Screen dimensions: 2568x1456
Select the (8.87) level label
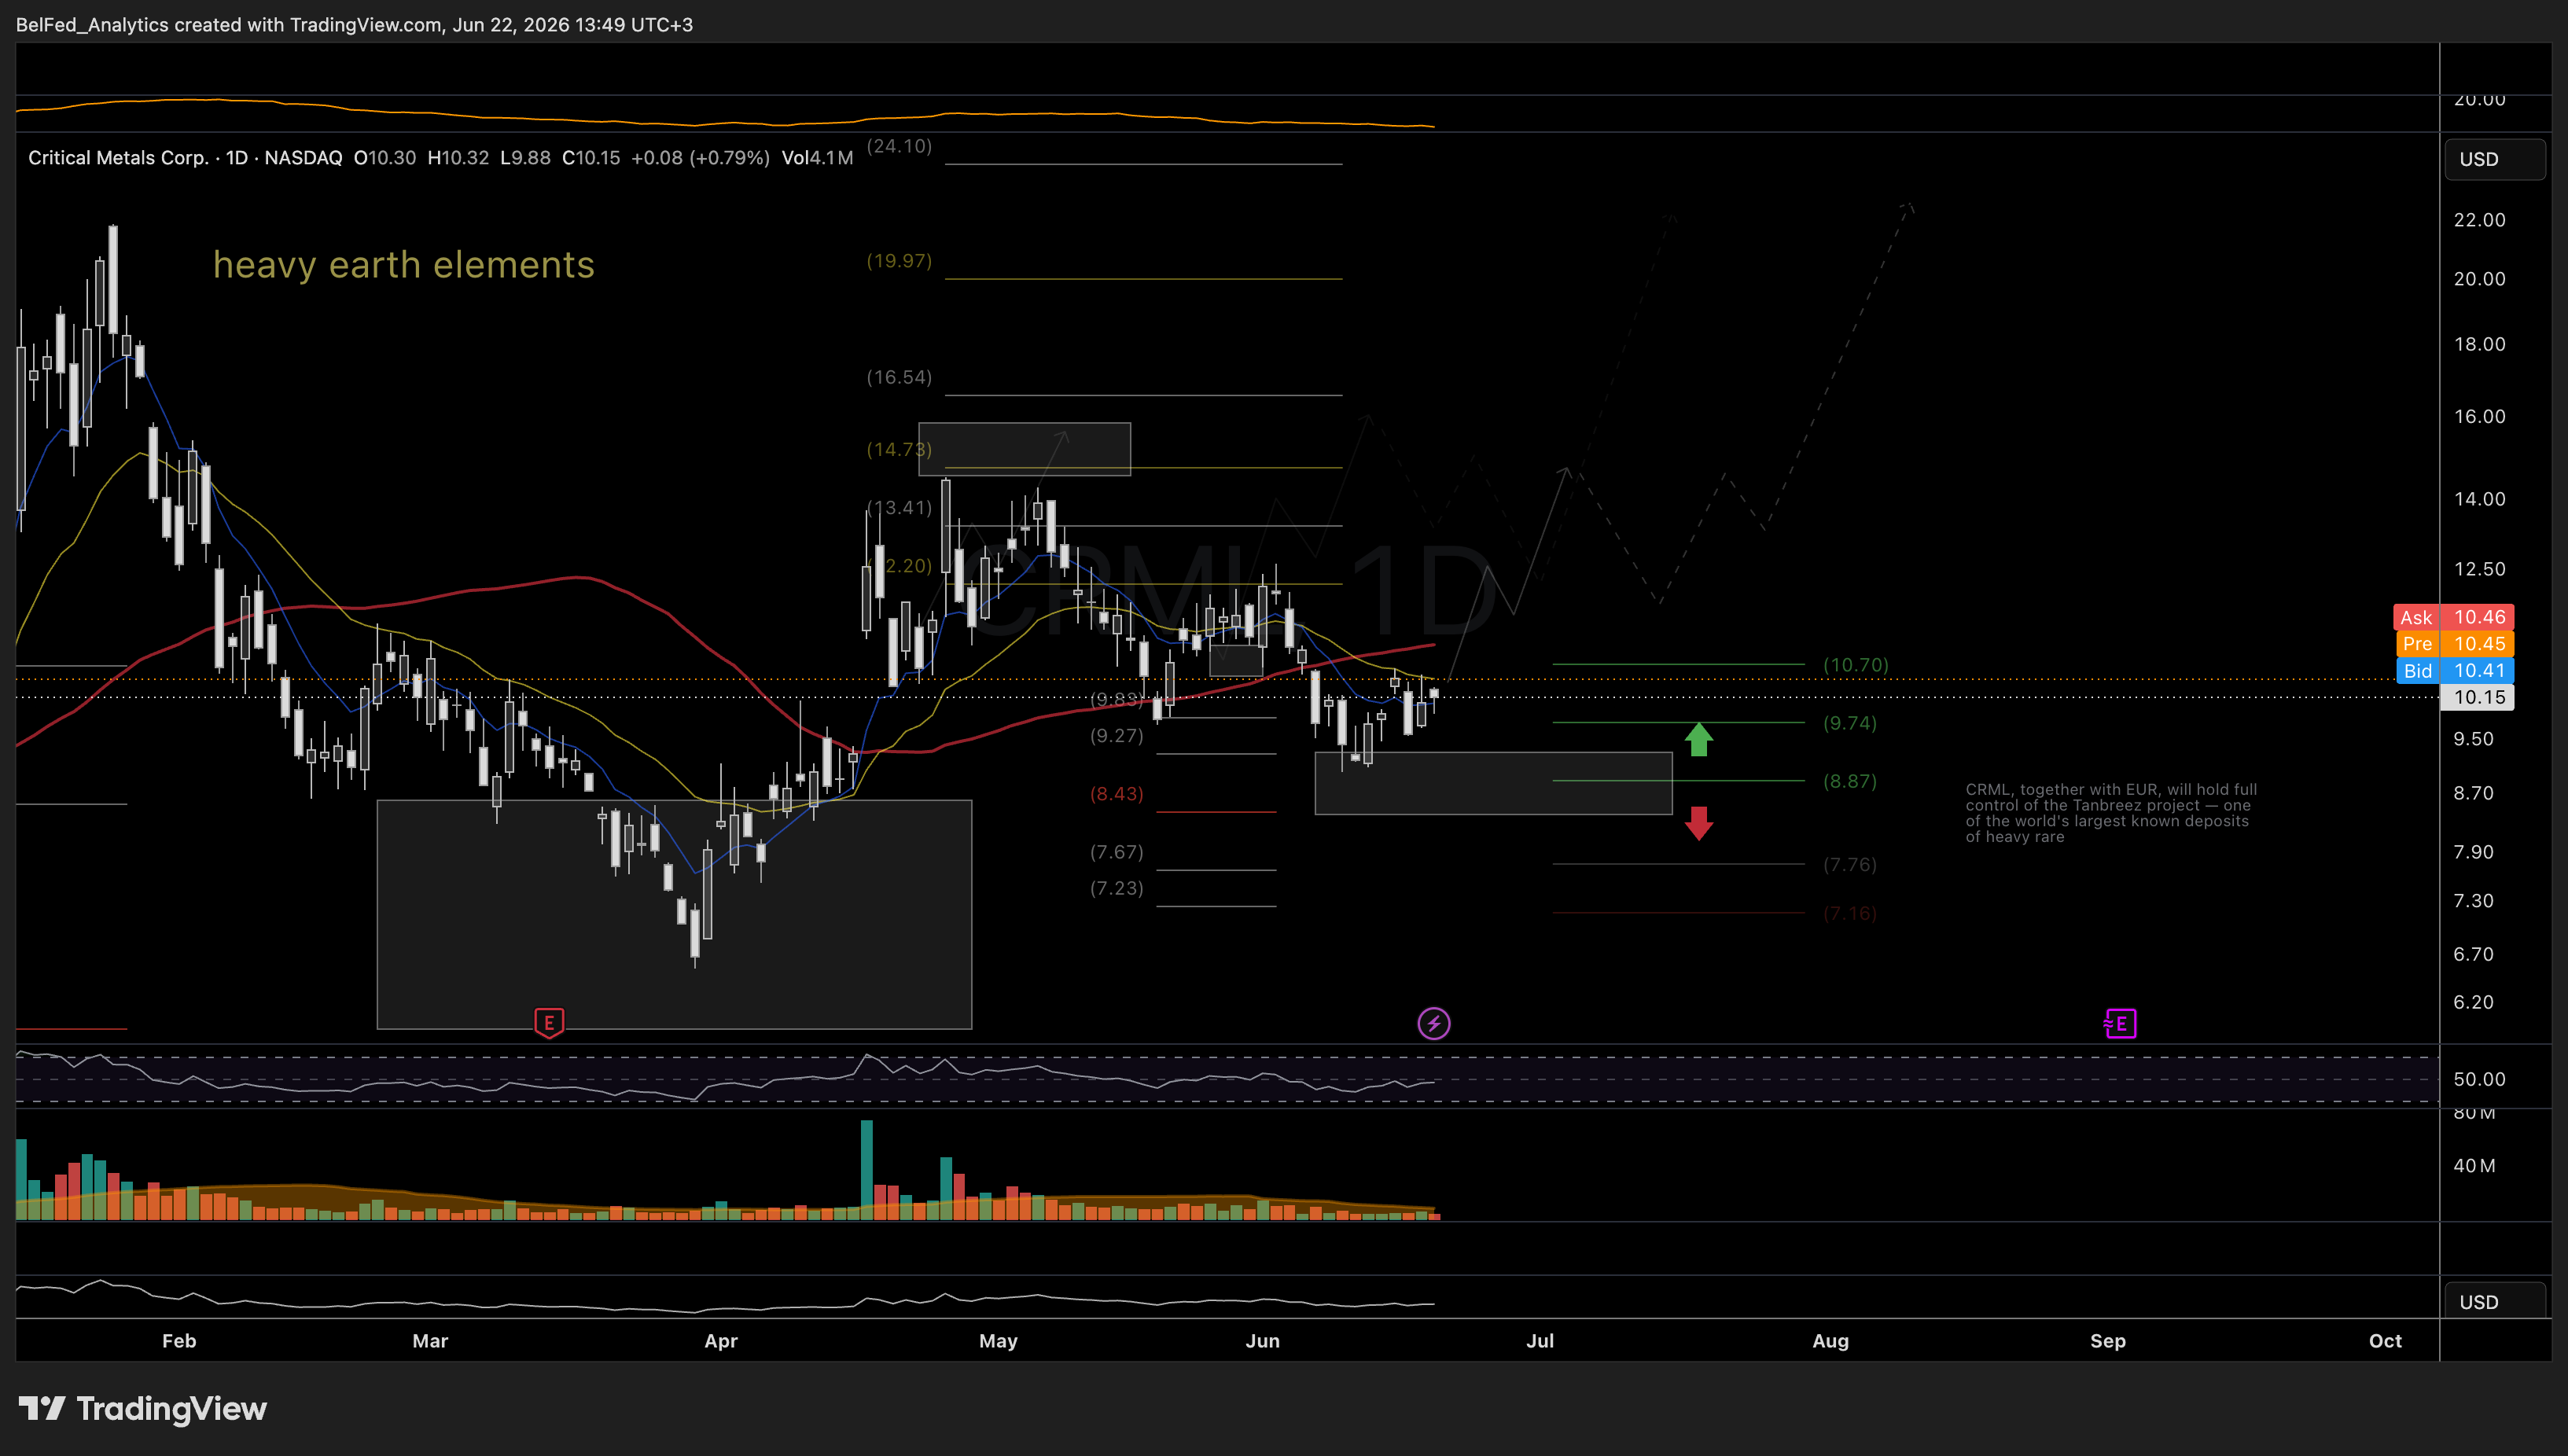[x=1850, y=781]
